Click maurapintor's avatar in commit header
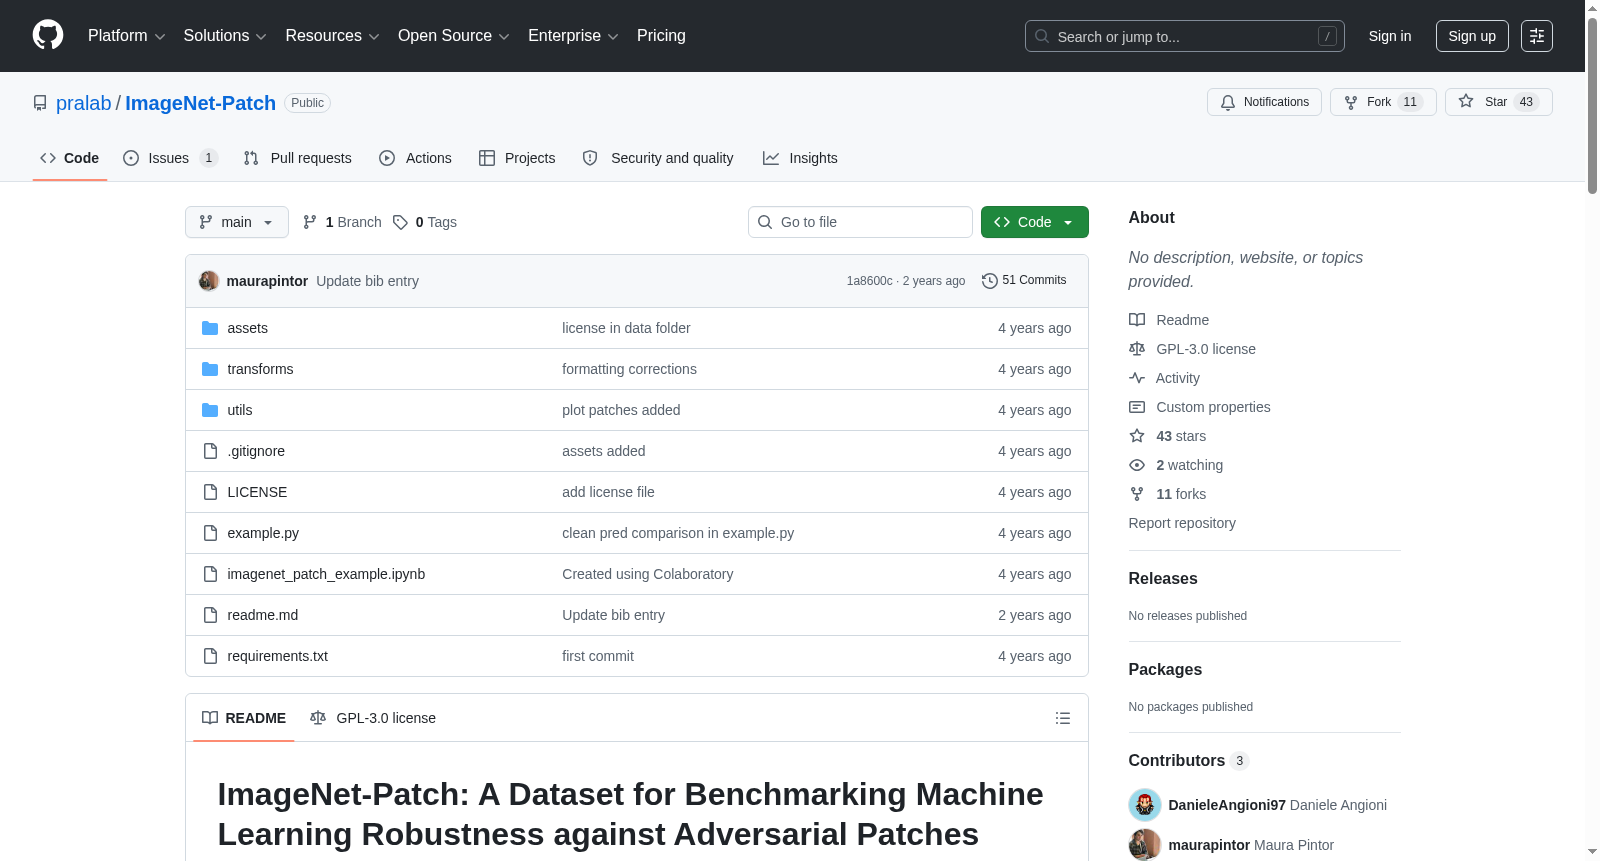The image size is (1600, 861). 209,281
